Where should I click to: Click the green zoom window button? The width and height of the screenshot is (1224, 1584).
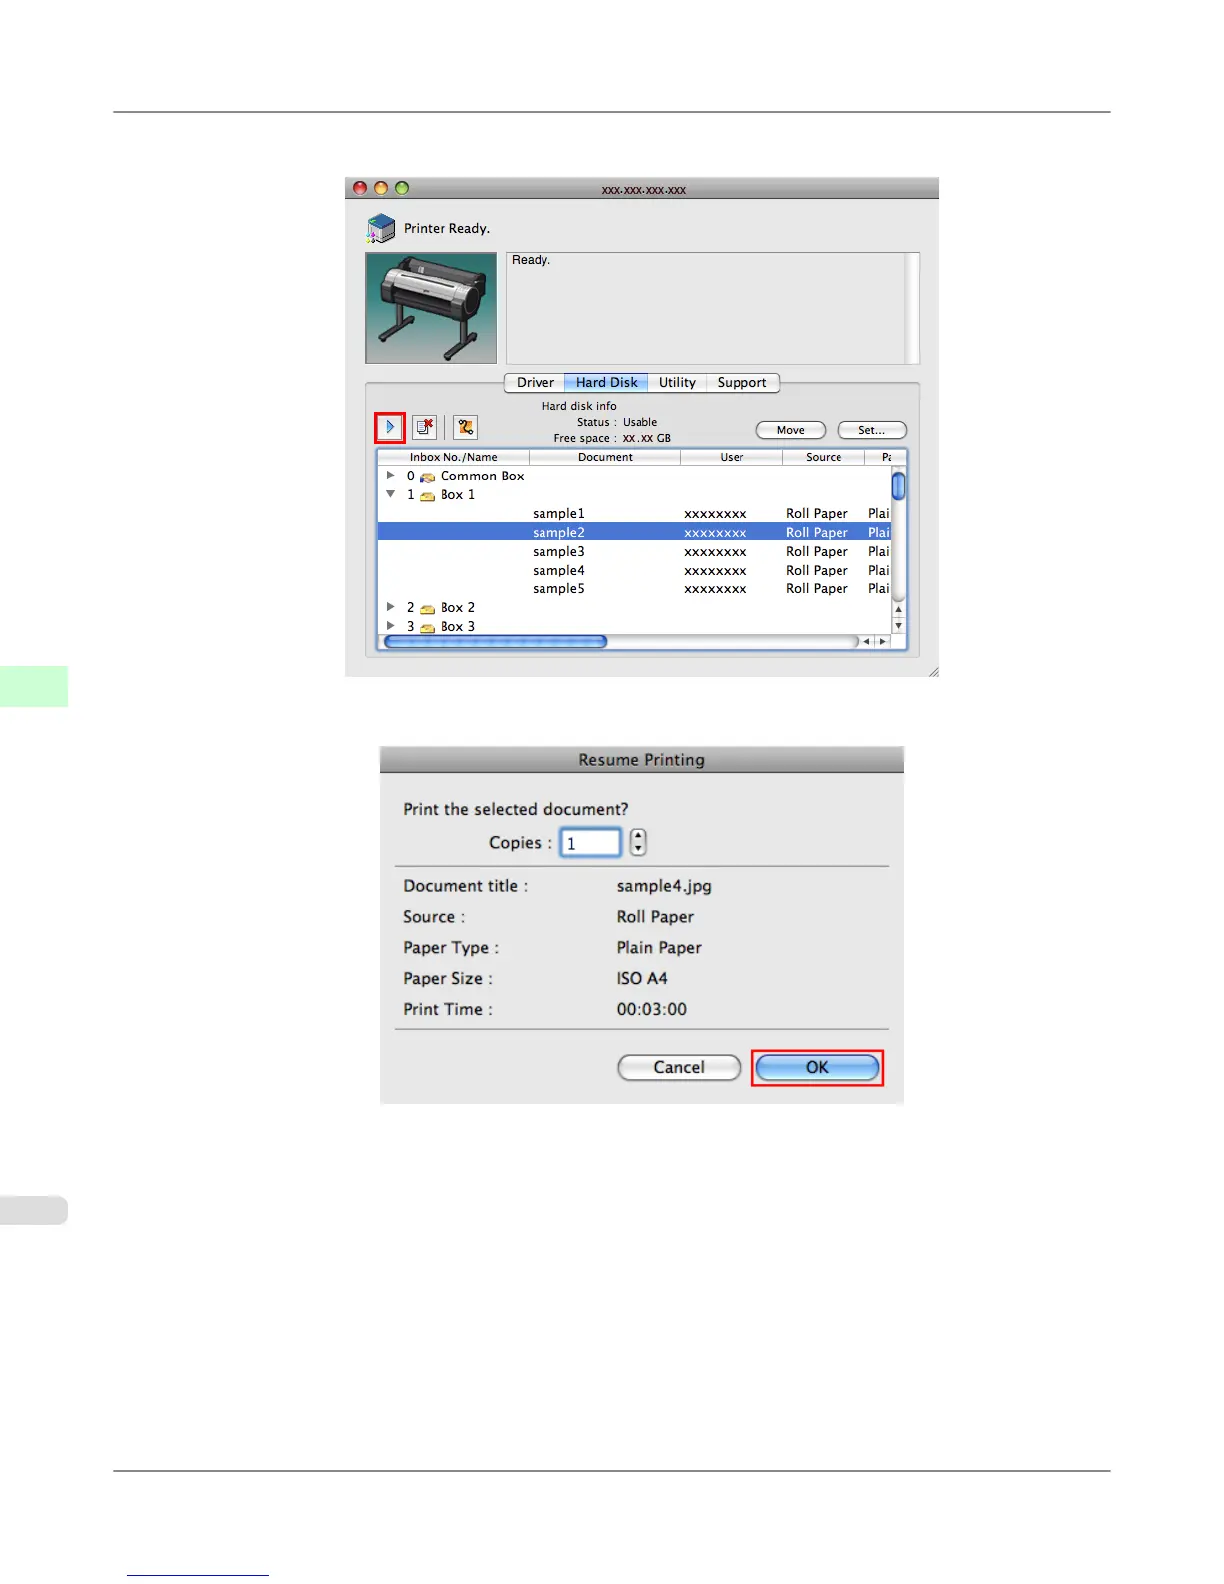(x=402, y=188)
